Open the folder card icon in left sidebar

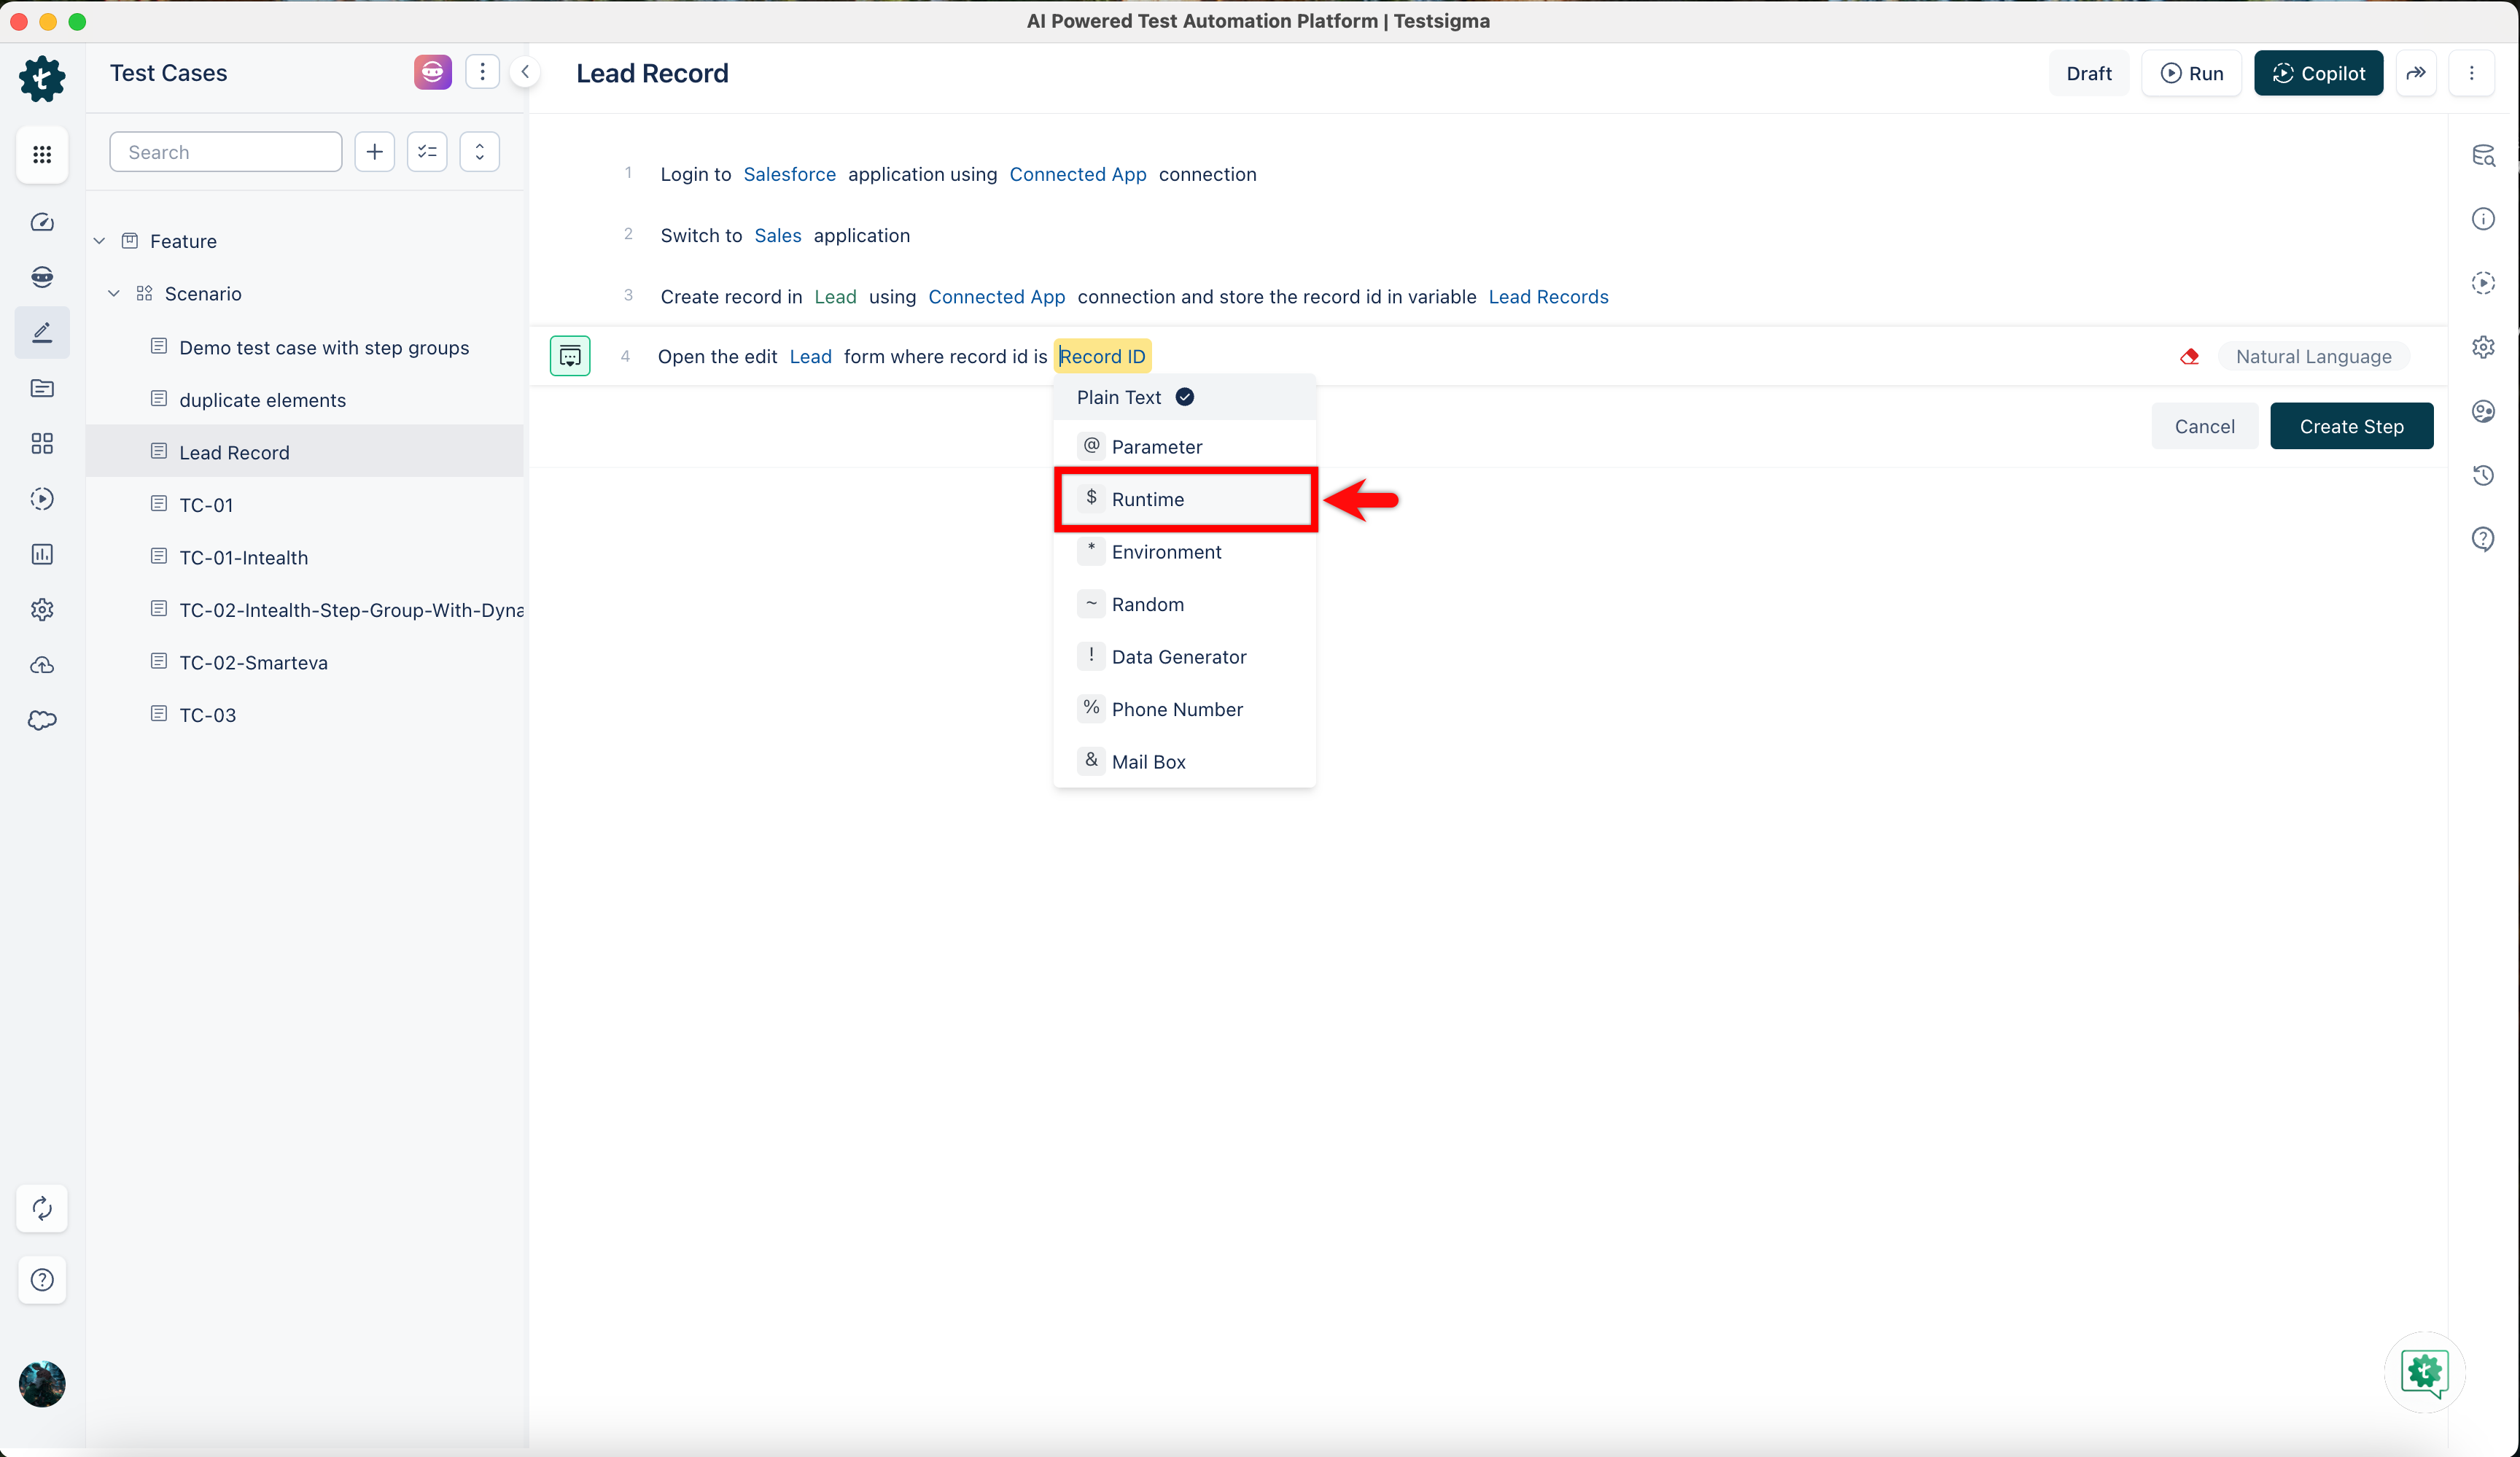(x=42, y=388)
